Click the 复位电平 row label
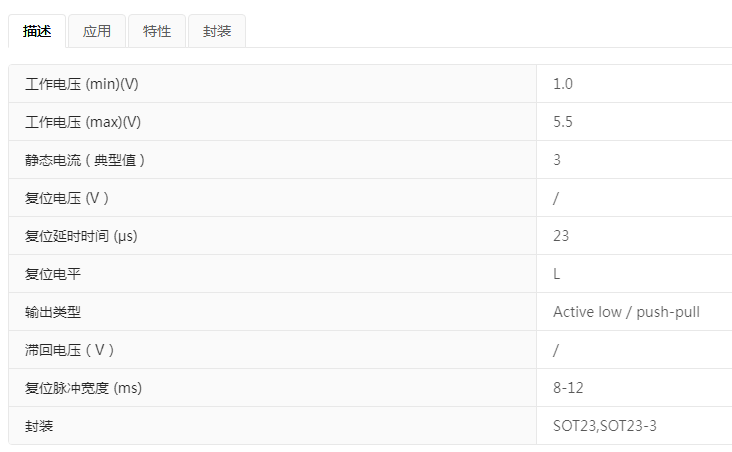 pyautogui.click(x=53, y=274)
